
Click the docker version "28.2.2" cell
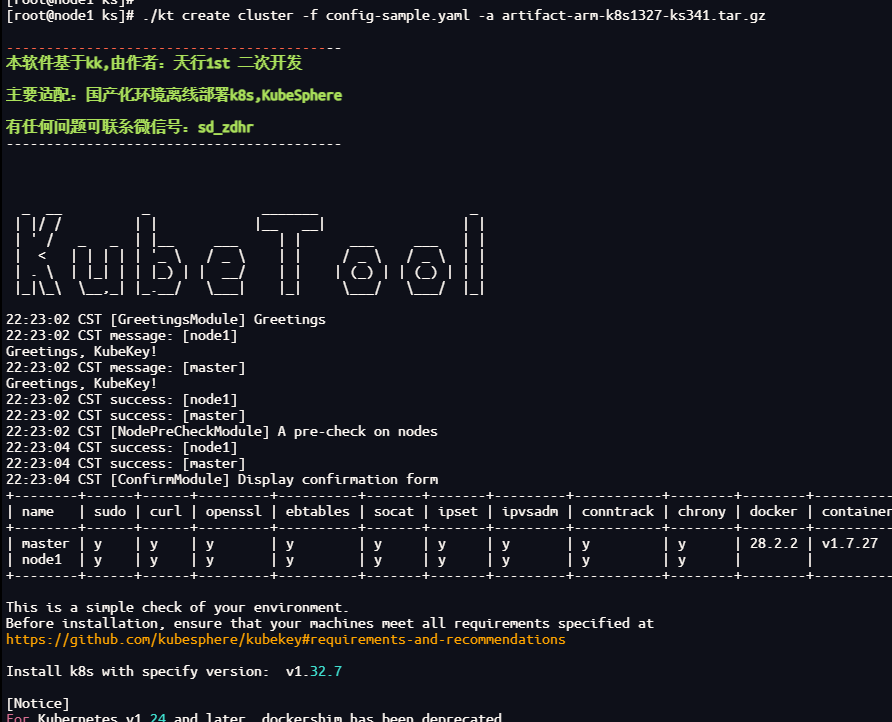point(774,543)
